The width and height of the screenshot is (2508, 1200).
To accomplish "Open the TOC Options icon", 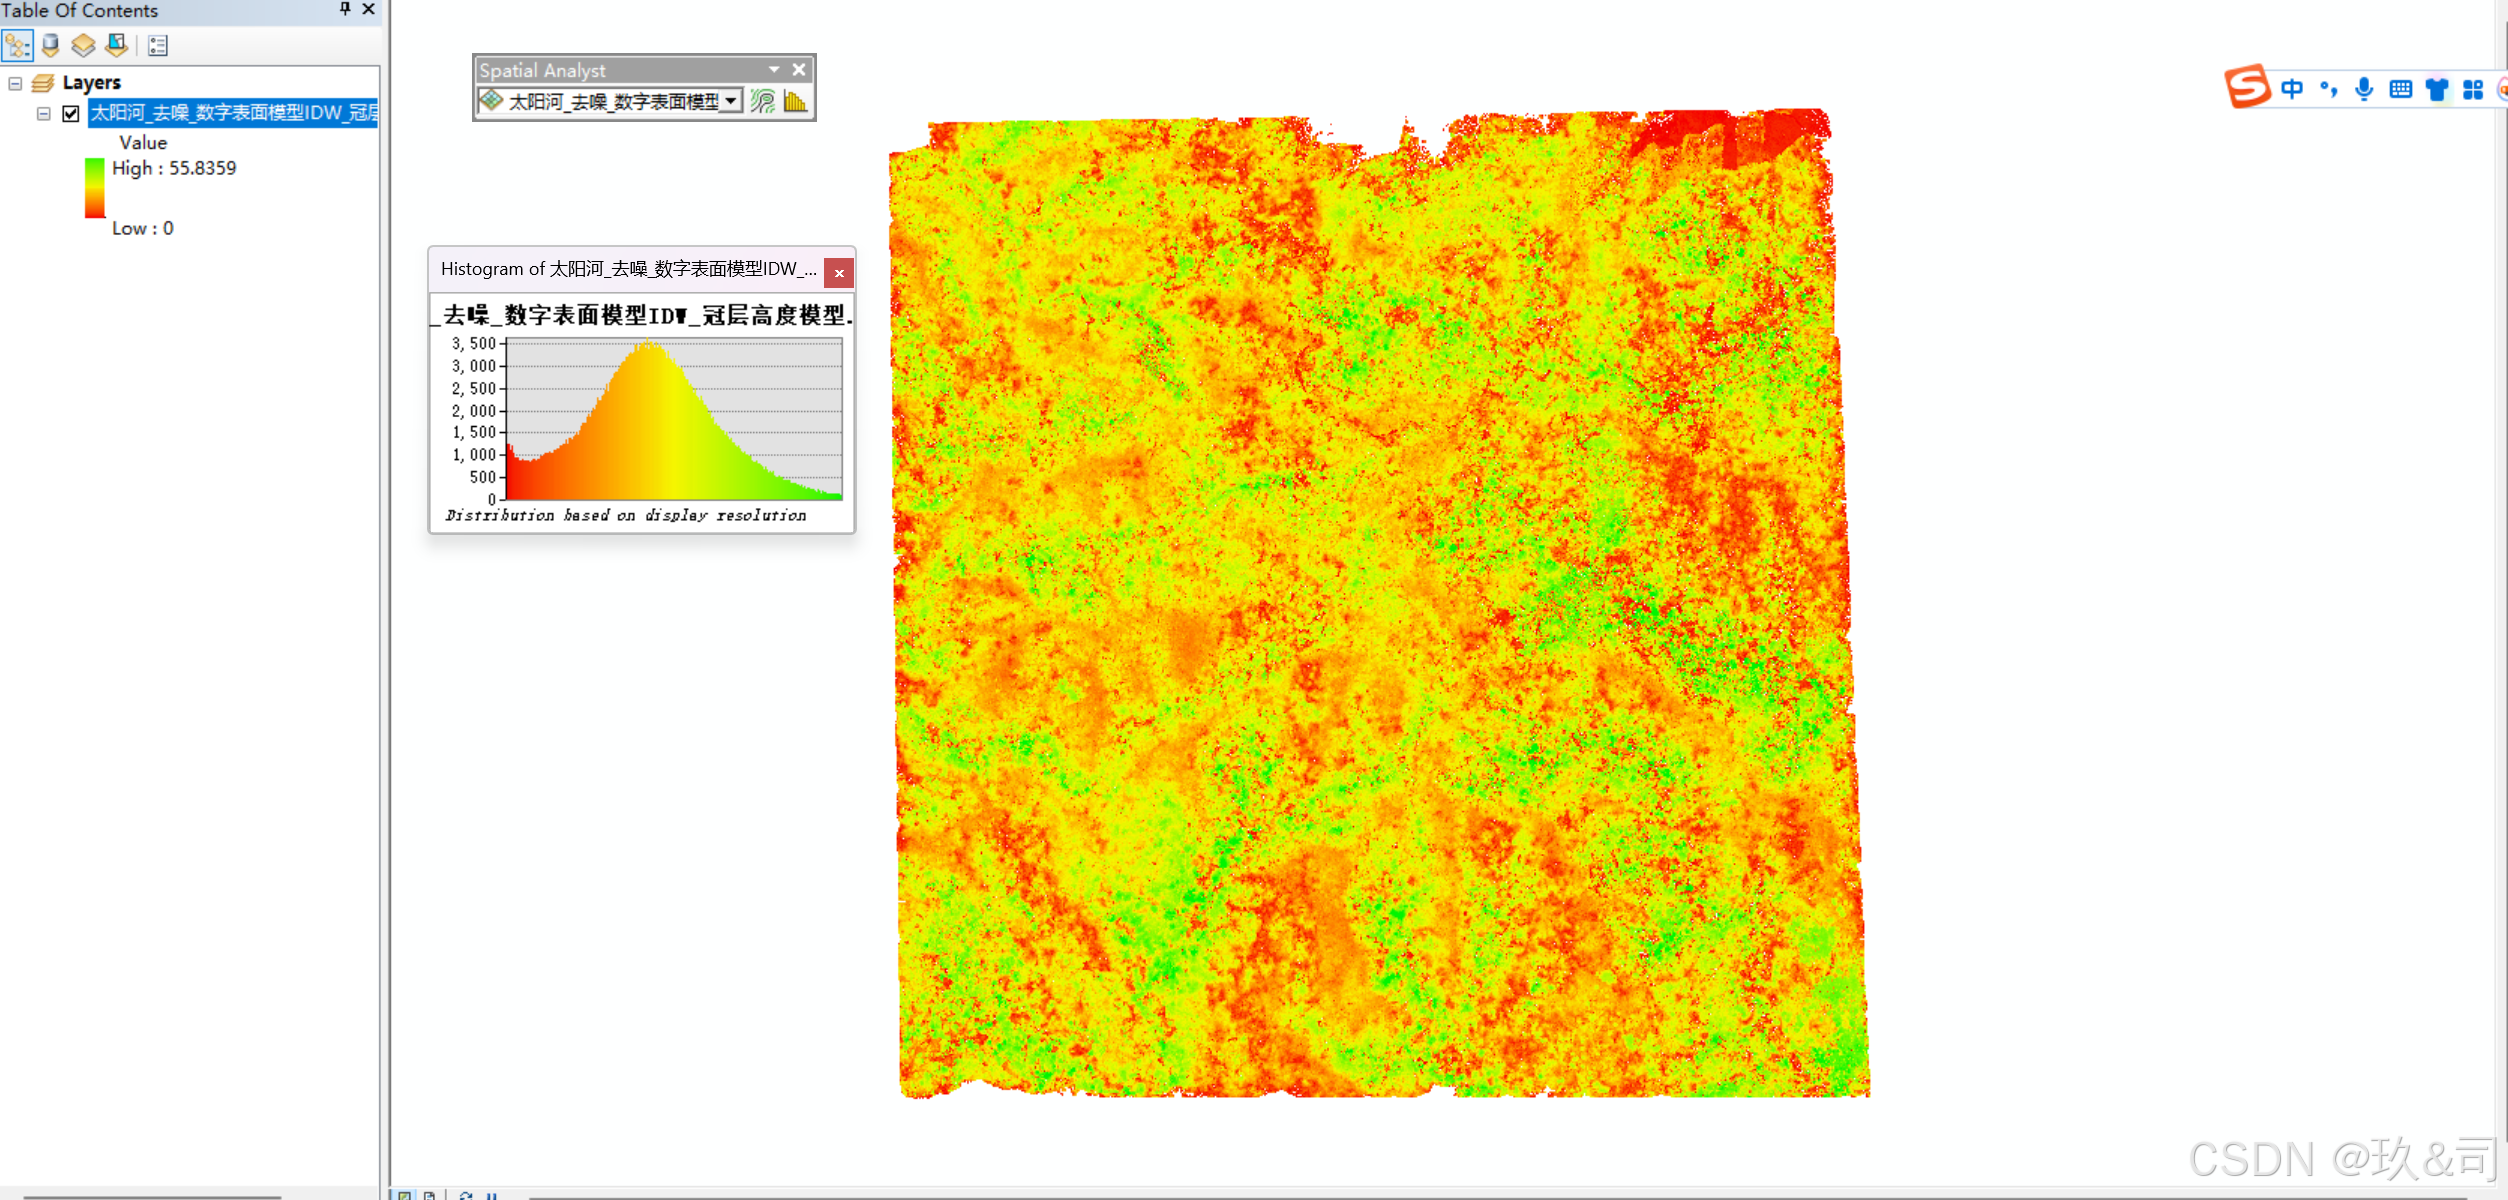I will (158, 45).
